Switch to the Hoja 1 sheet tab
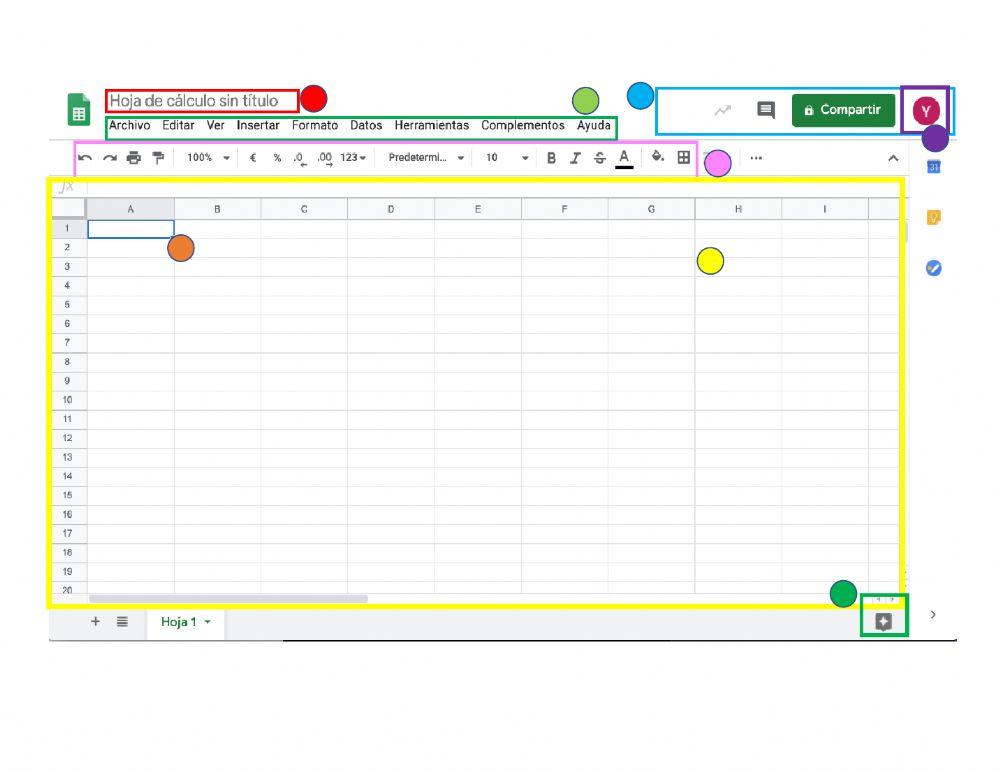 click(178, 621)
